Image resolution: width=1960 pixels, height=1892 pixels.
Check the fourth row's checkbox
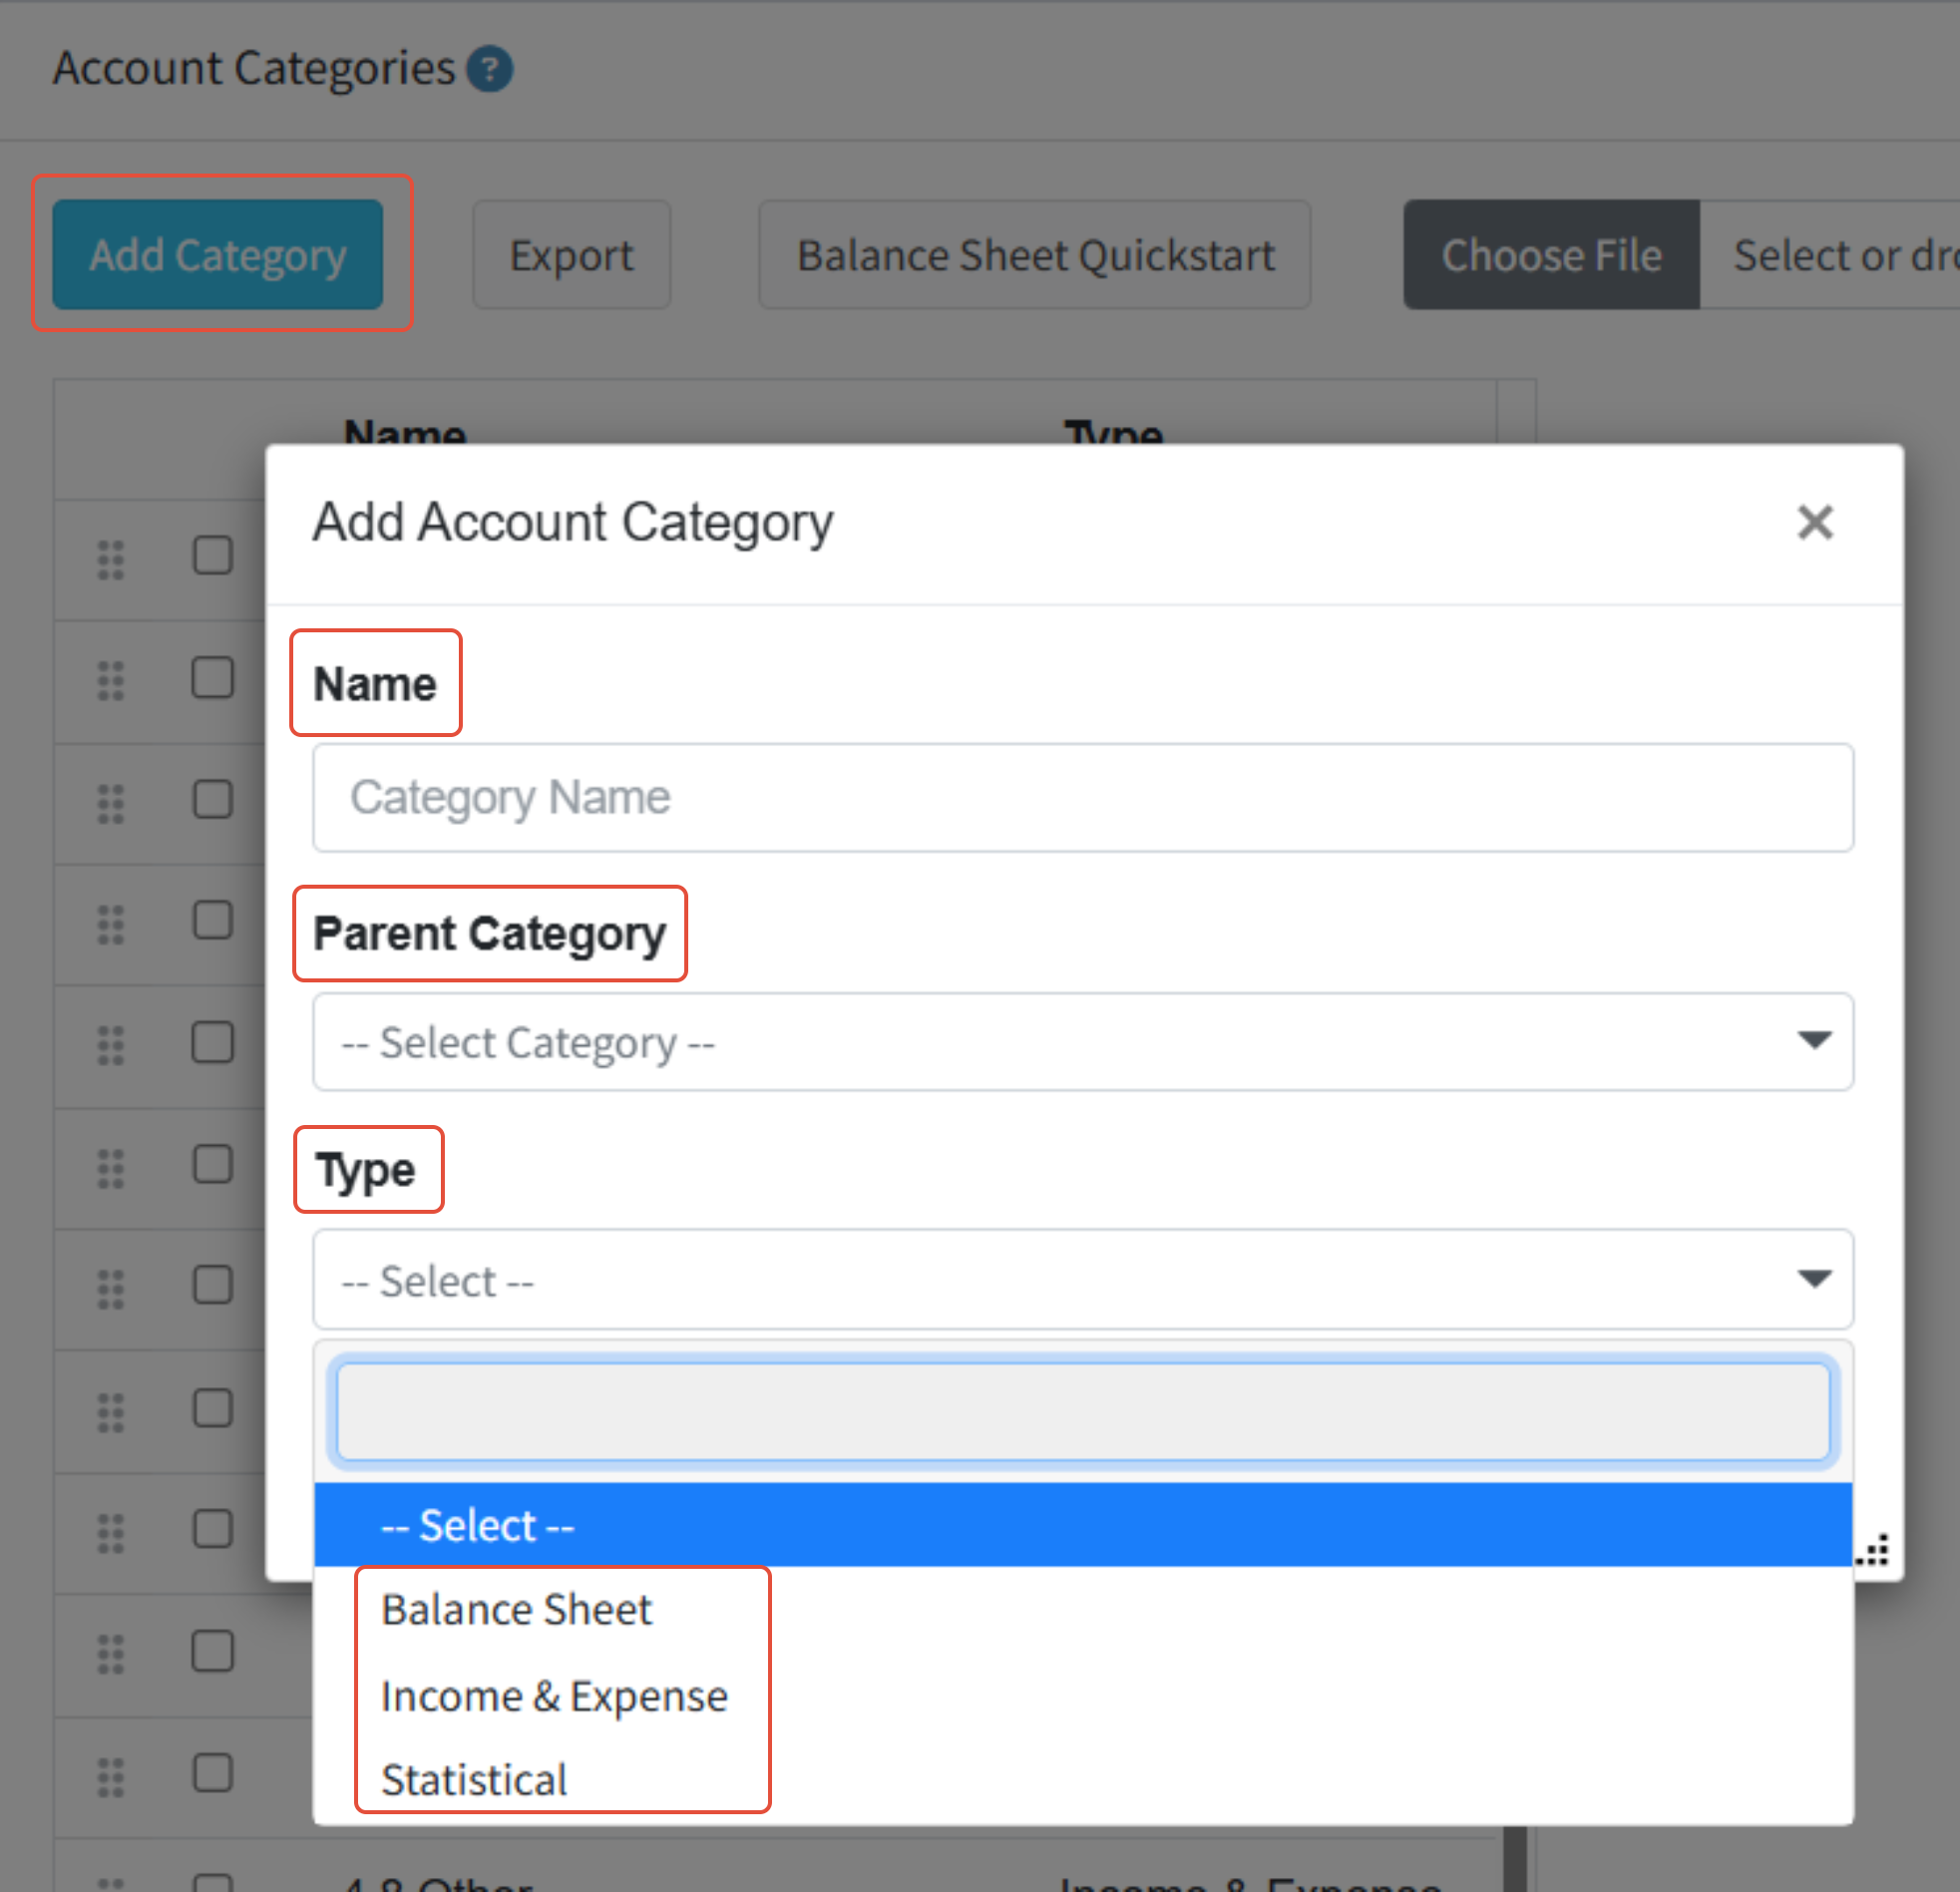tap(212, 920)
